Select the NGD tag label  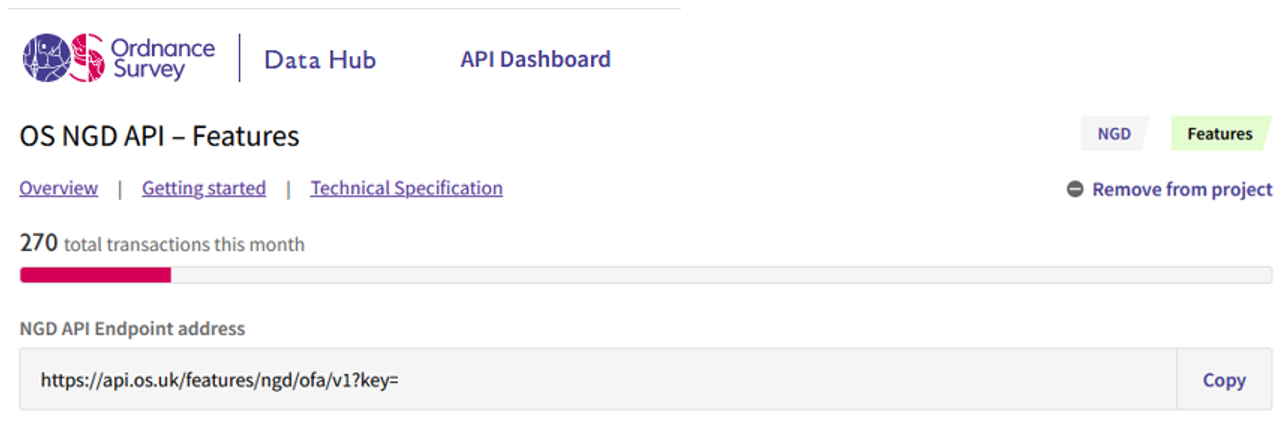pyautogui.click(x=1114, y=134)
